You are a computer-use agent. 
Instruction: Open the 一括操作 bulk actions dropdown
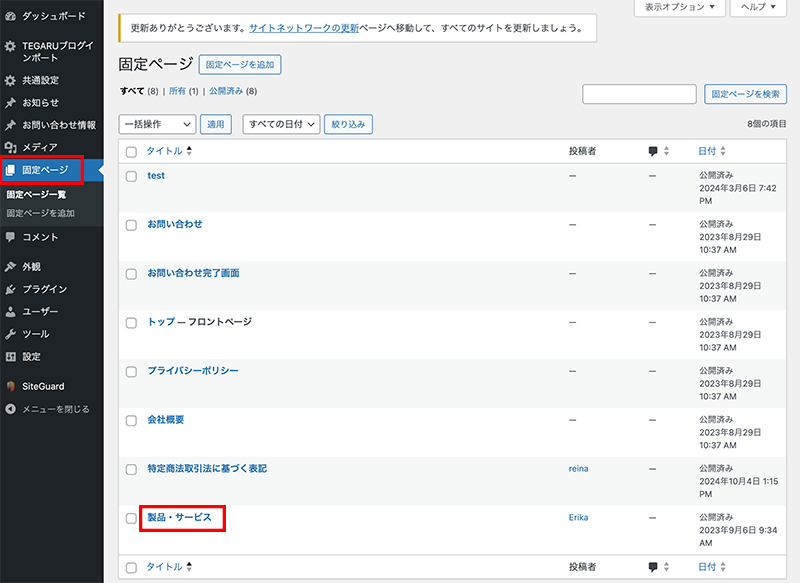157,124
